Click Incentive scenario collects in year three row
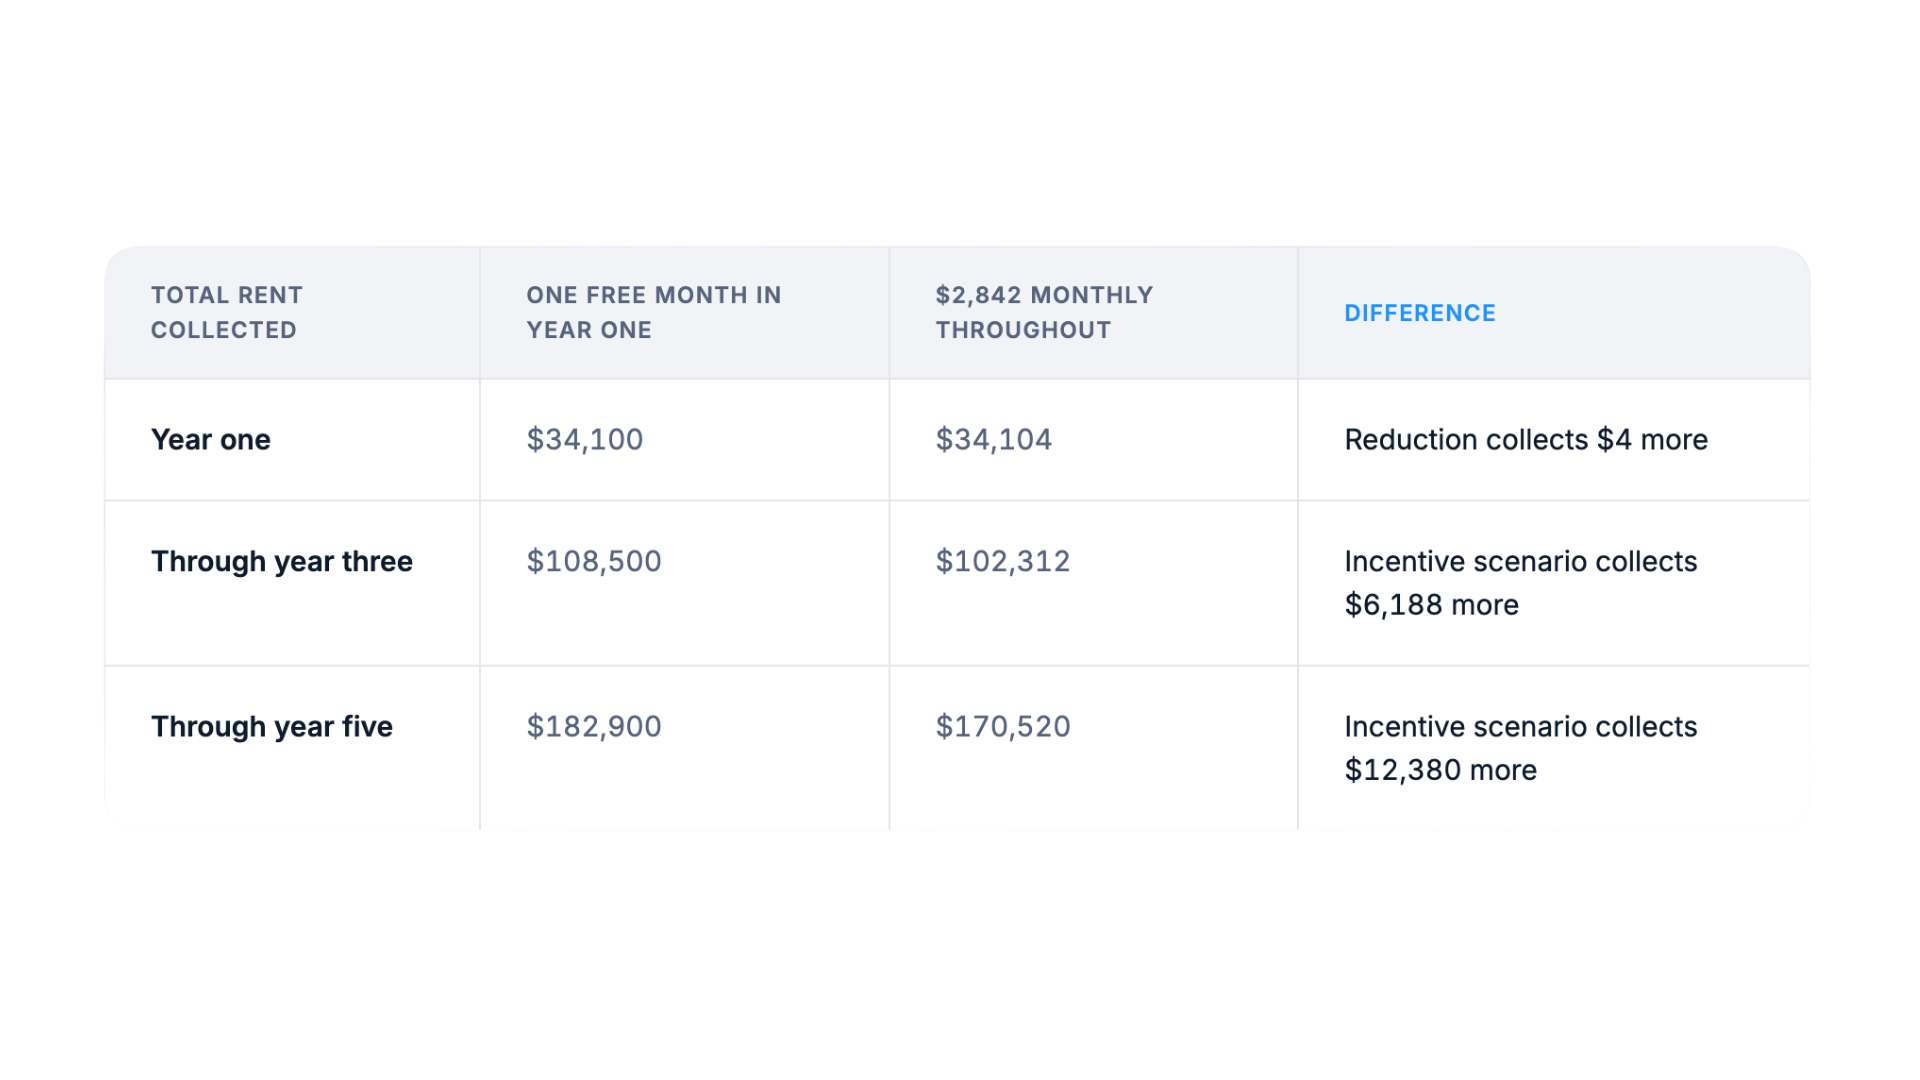Screen dimensions: 1920x1080 click(x=1520, y=561)
